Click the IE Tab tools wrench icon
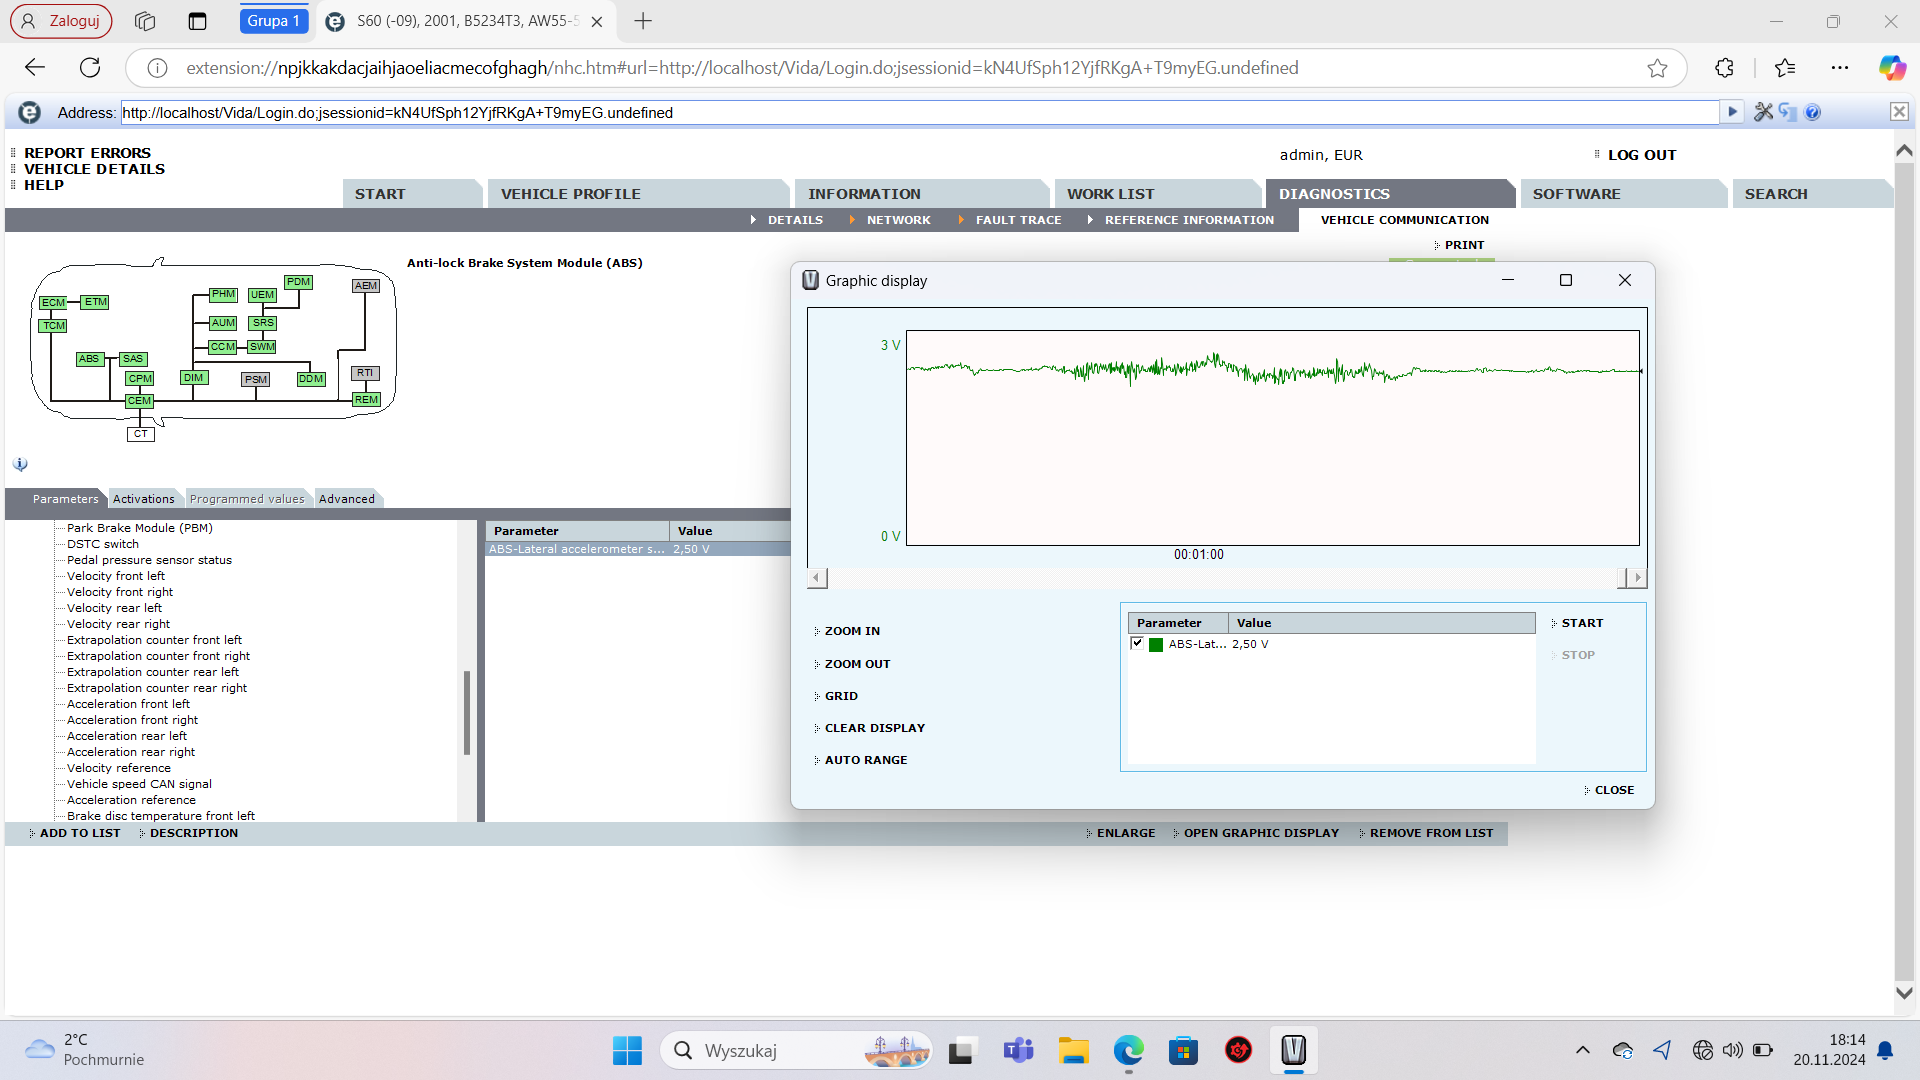 [x=1763, y=112]
